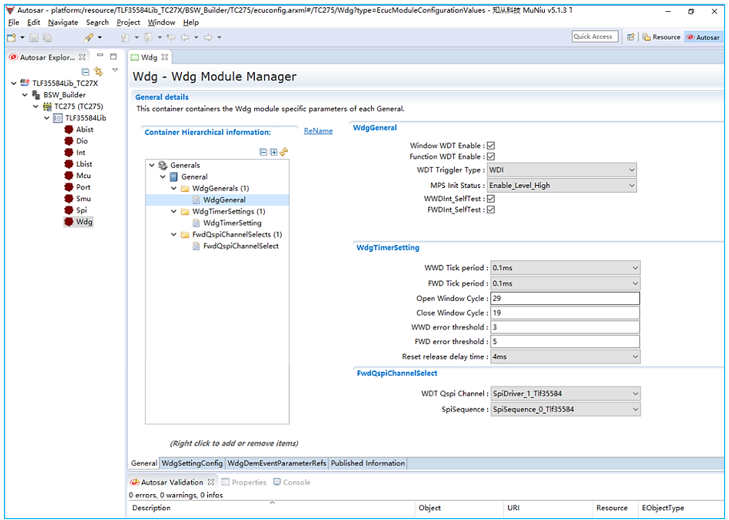This screenshot has width=729, height=520.
Task: Open FWD Tick period dropdown
Action: (x=565, y=283)
